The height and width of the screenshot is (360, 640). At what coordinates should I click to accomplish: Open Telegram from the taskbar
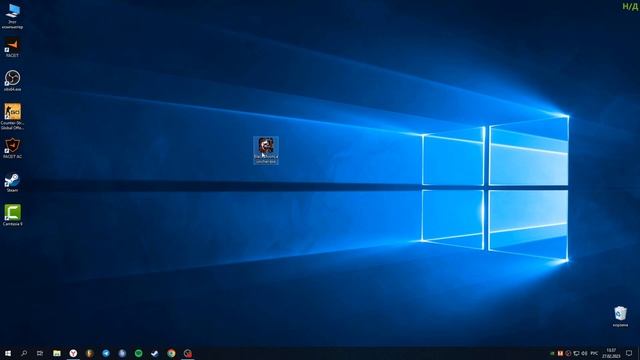pyautogui.click(x=106, y=353)
